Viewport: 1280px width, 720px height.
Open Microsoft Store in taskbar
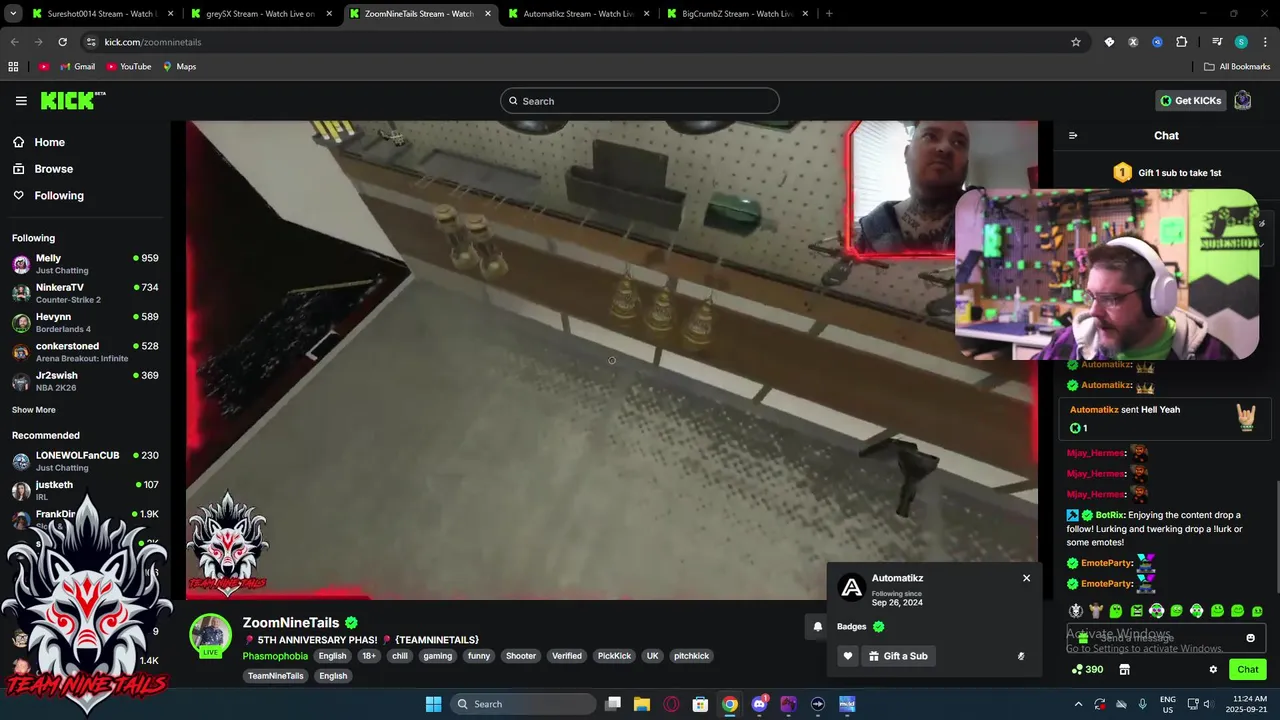click(x=700, y=704)
